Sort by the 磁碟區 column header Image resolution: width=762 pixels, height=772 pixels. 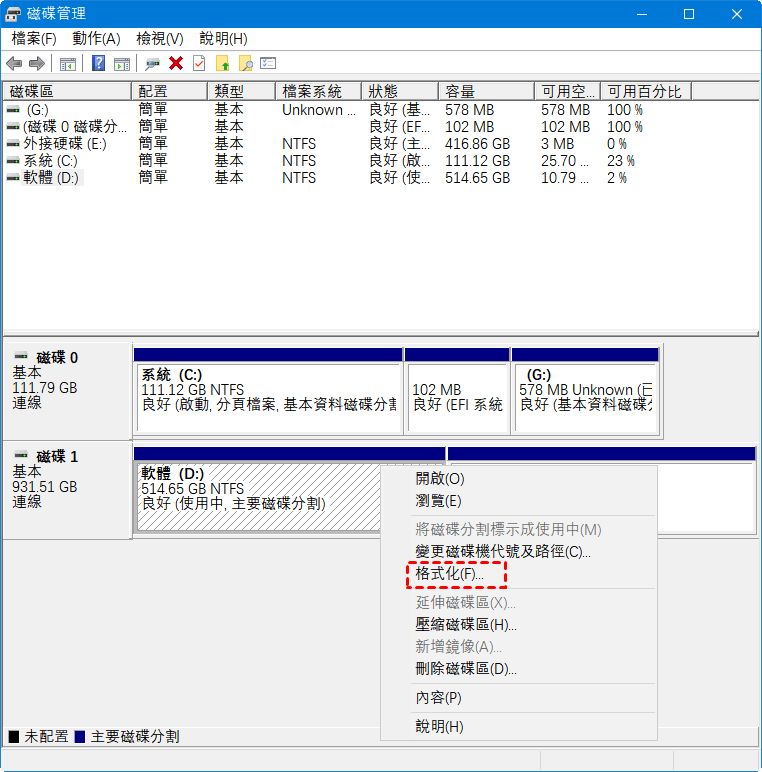point(67,92)
